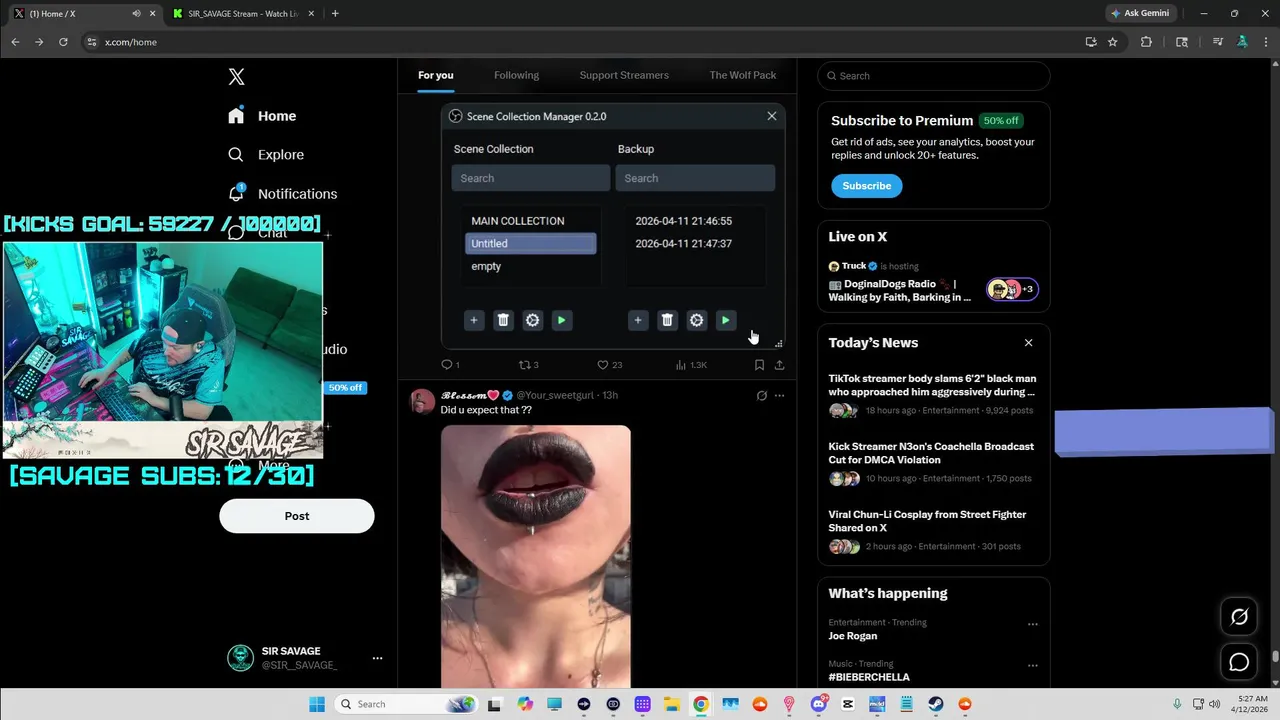Dismiss Today's News panel
The width and height of the screenshot is (1280, 720).
coord(1028,343)
